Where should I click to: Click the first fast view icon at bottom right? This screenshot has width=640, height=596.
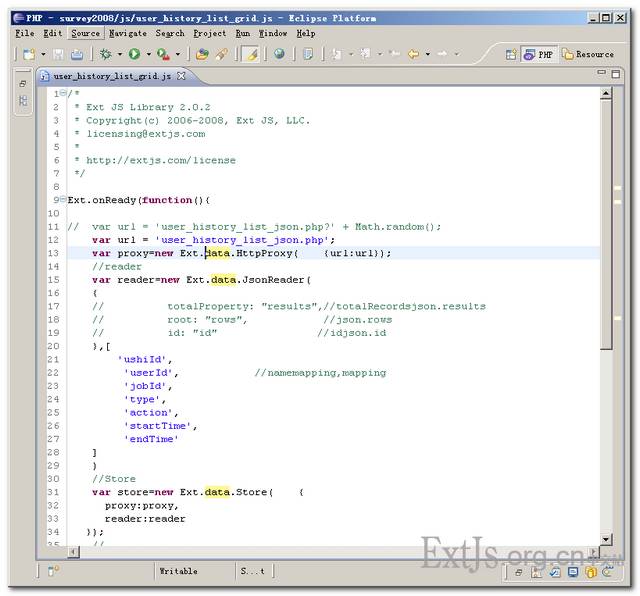point(518,572)
